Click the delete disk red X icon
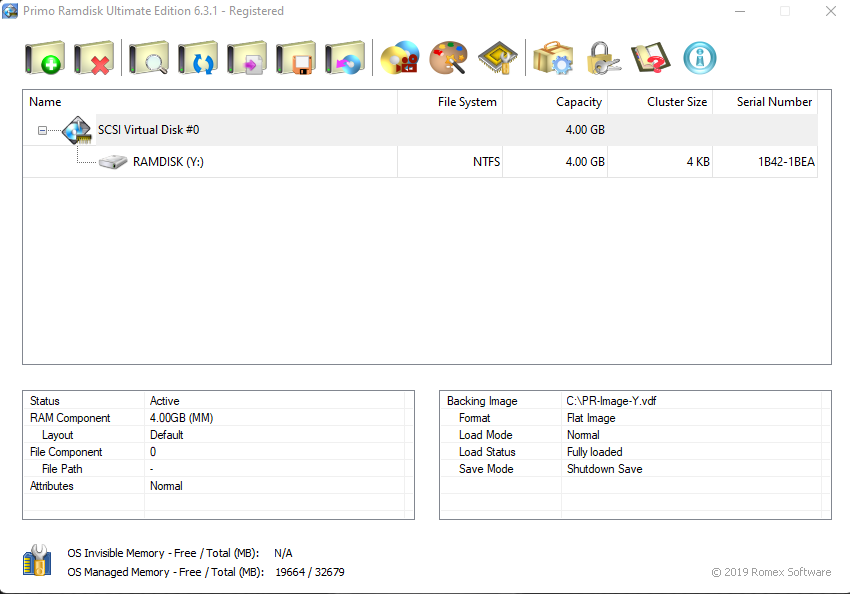Viewport: 850px width, 594px height. click(94, 58)
